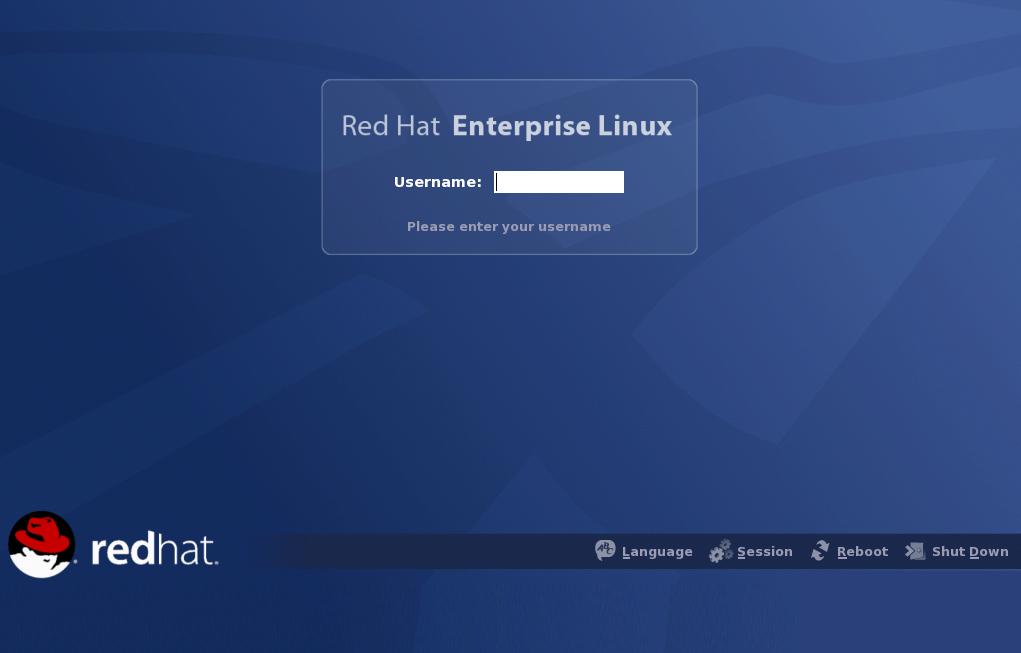Click the Language speech-bubble icon

point(605,550)
